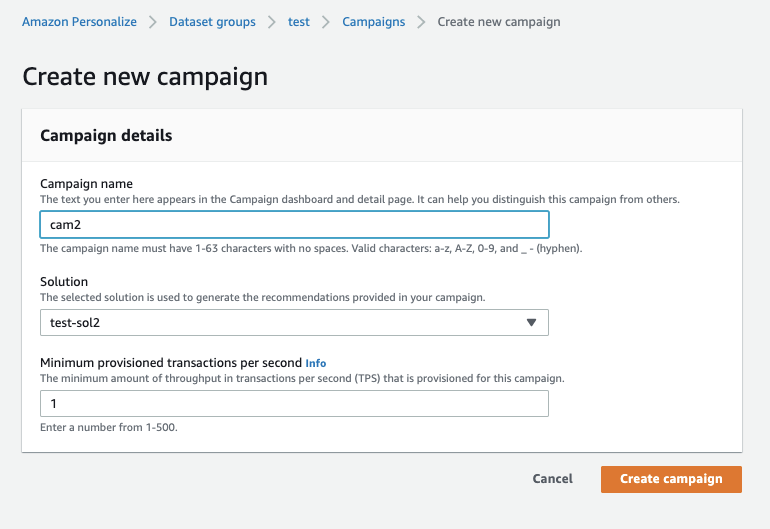Image resolution: width=770 pixels, height=529 pixels.
Task: Click the current Create new campaign breadcrumb
Action: (499, 22)
